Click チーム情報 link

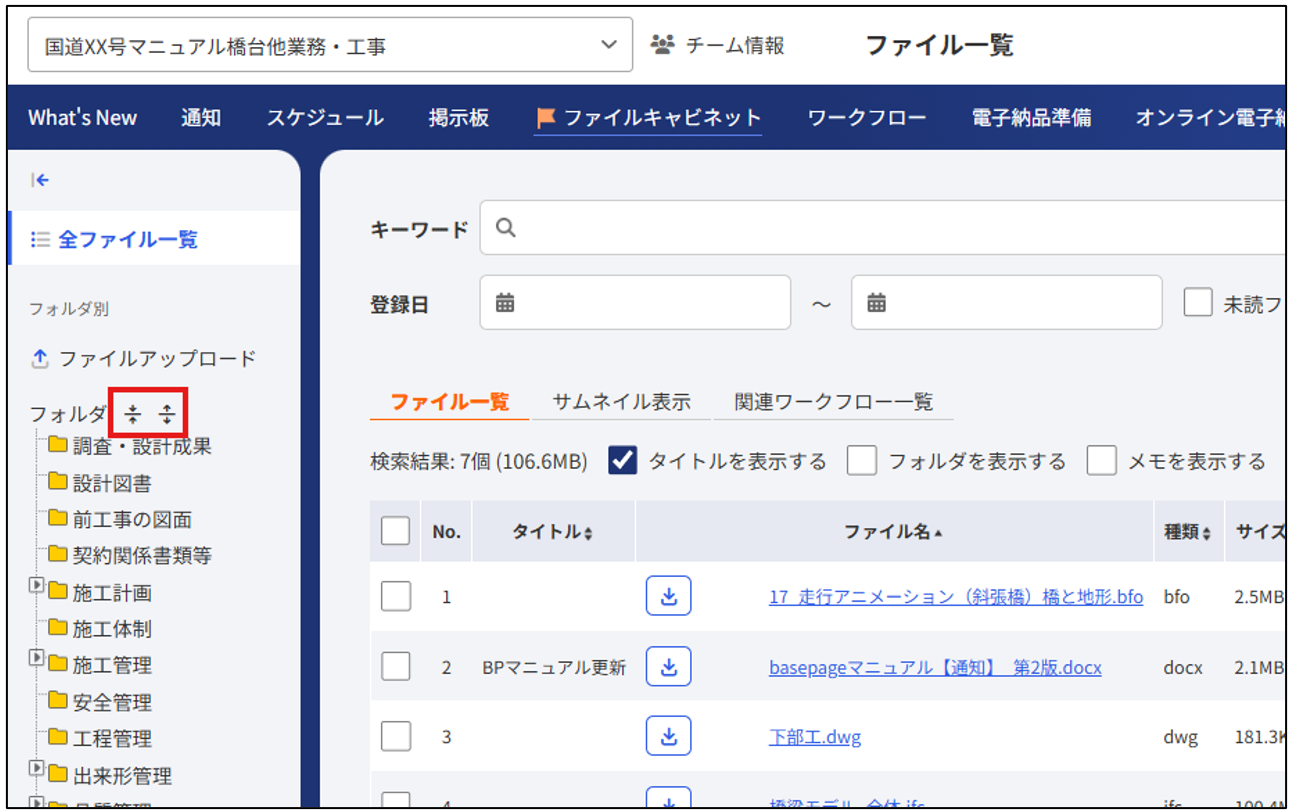735,45
